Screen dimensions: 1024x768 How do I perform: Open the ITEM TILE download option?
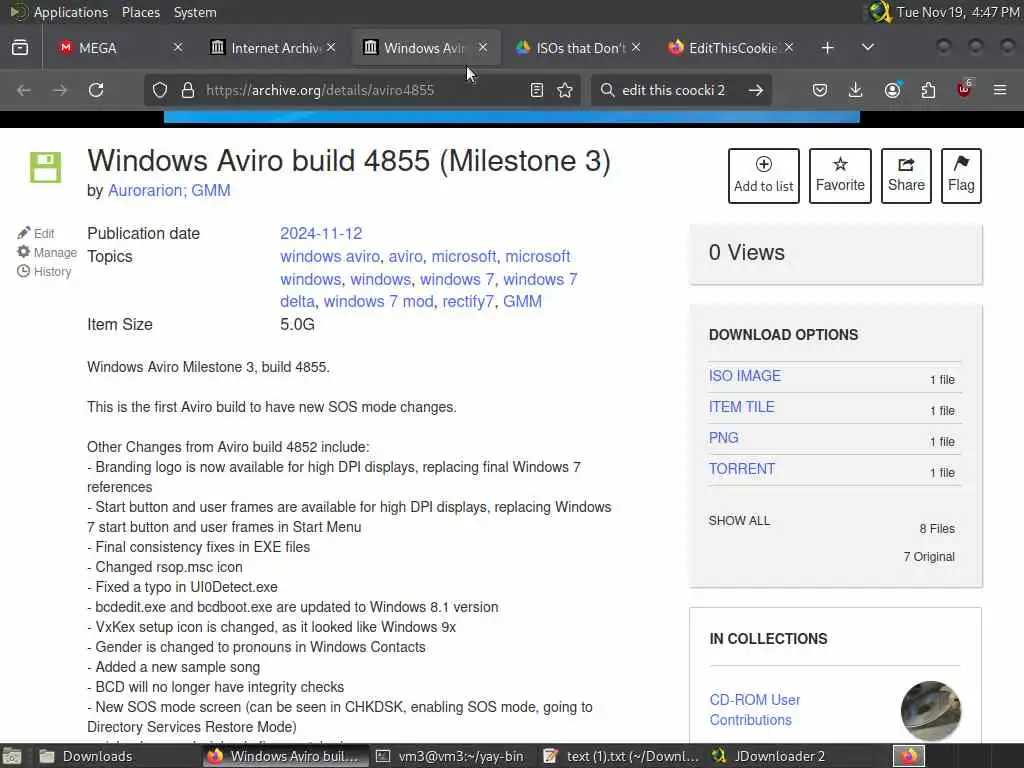(741, 407)
